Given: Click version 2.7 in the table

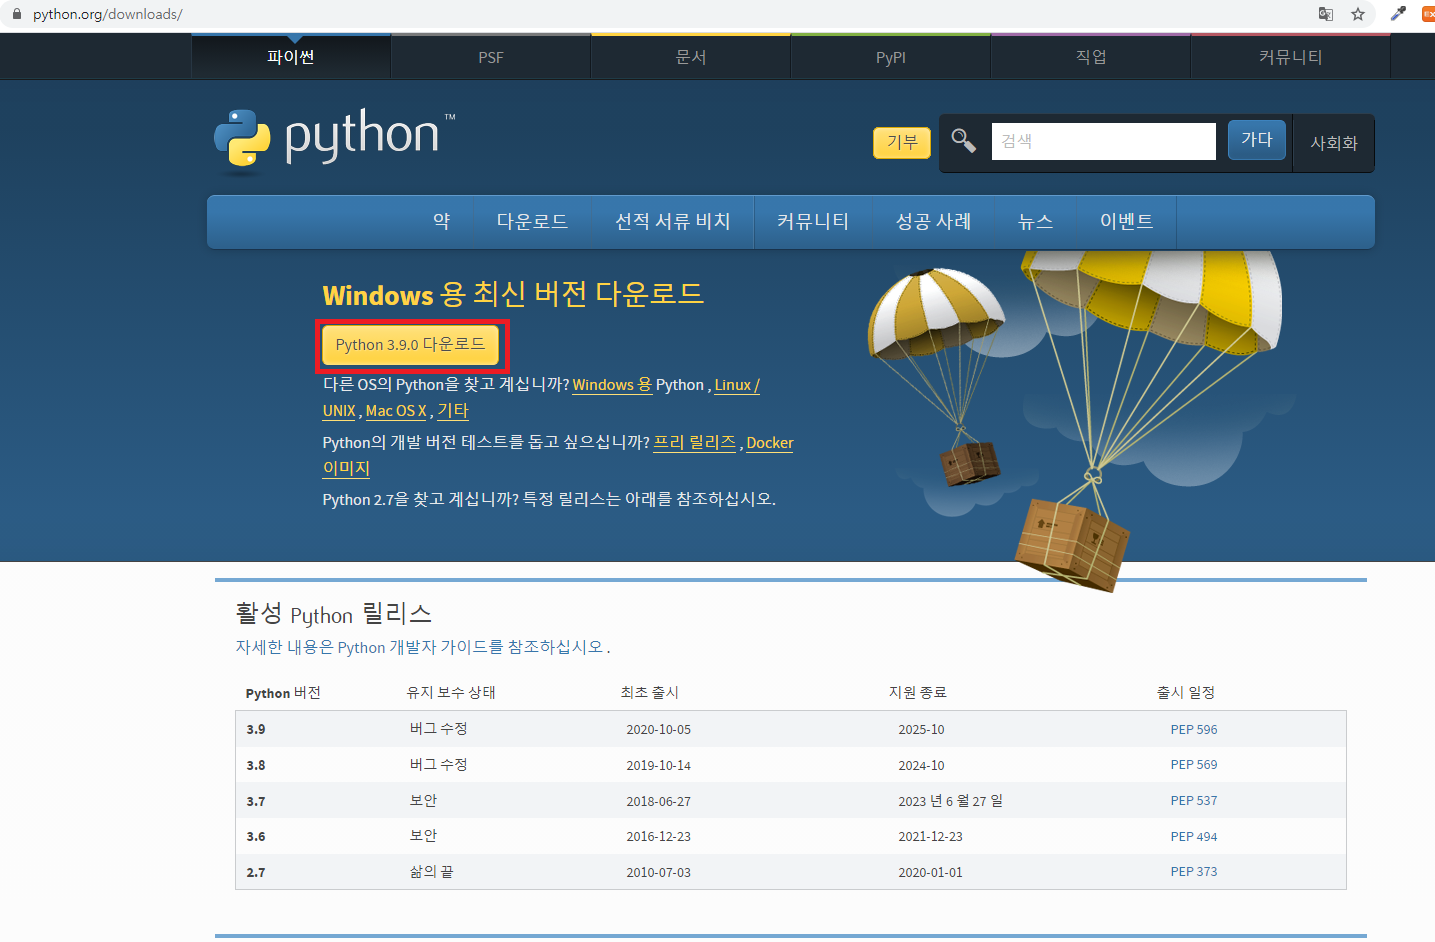Looking at the screenshot, I should point(256,872).
